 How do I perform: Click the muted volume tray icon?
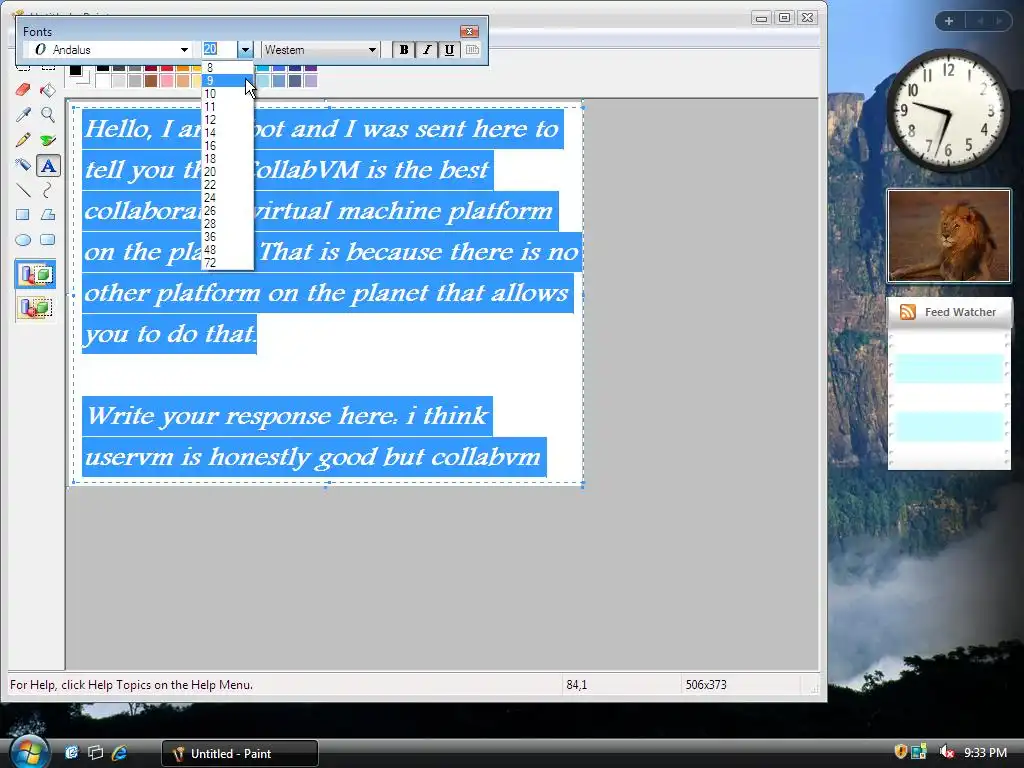[x=946, y=752]
